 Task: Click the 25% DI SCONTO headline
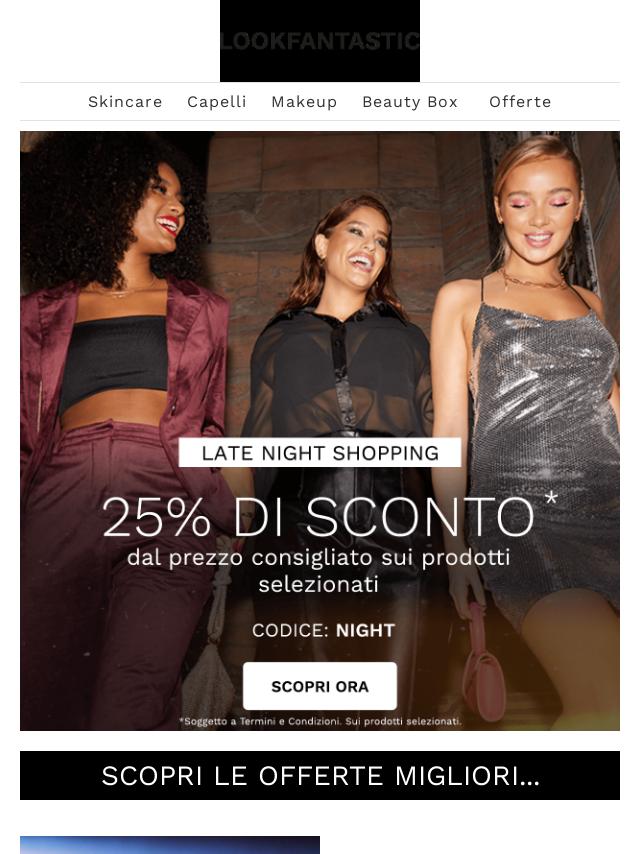318,517
